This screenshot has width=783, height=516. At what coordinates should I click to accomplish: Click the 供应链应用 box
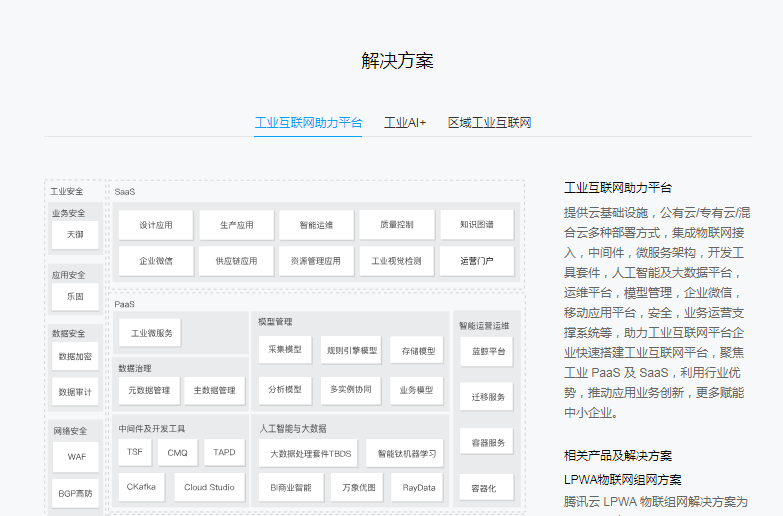point(236,261)
